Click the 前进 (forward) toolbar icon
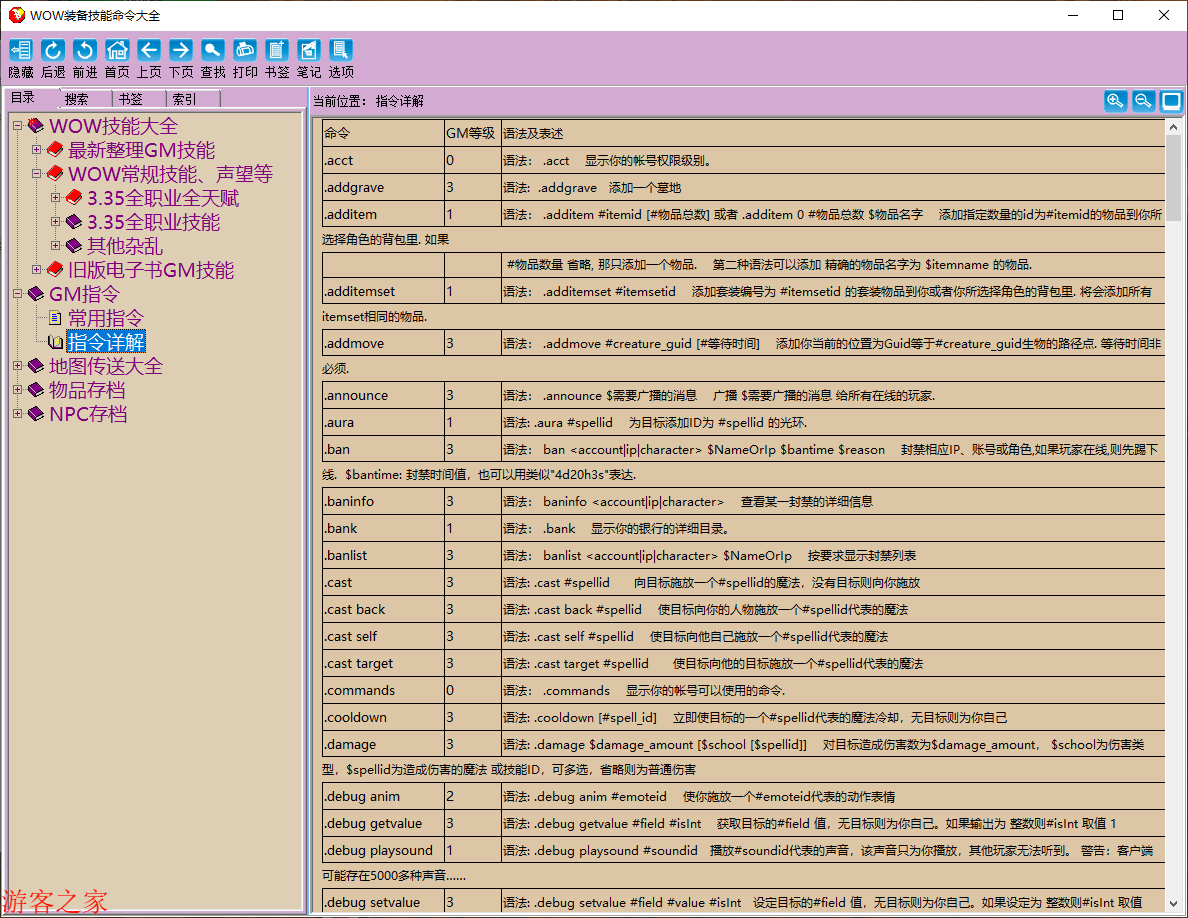The height and width of the screenshot is (918, 1188). 85,50
